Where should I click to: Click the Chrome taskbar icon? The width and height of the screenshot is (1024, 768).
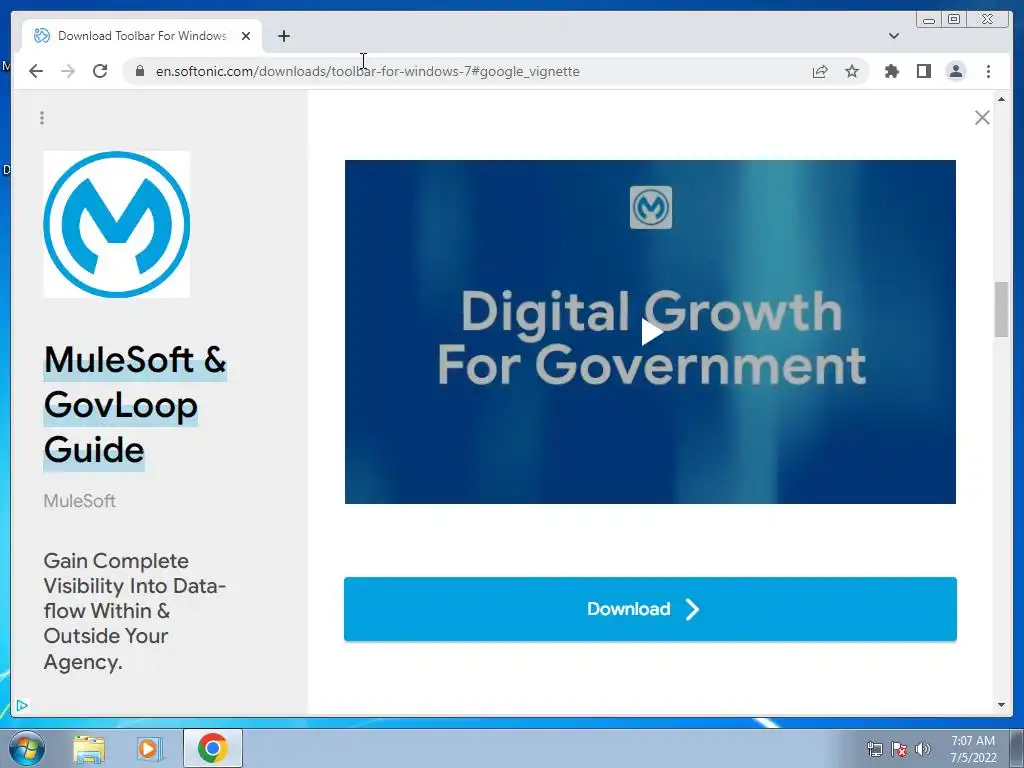213,748
